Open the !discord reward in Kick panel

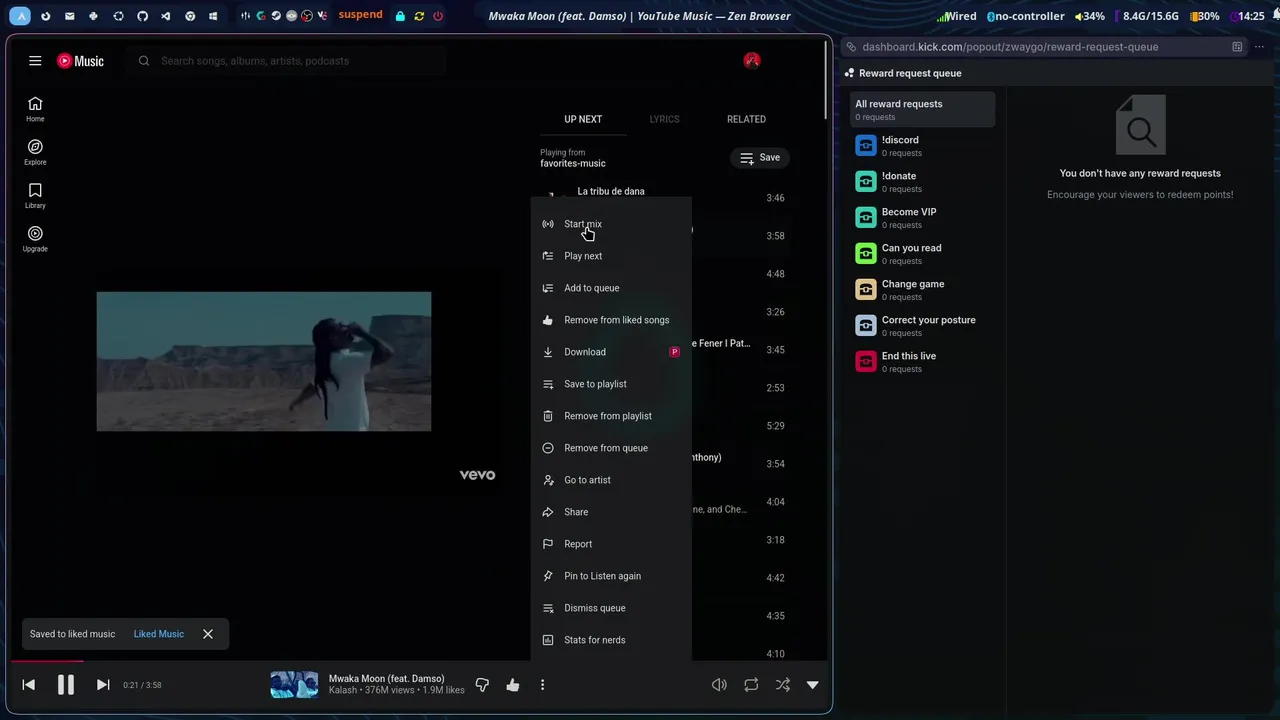923,146
